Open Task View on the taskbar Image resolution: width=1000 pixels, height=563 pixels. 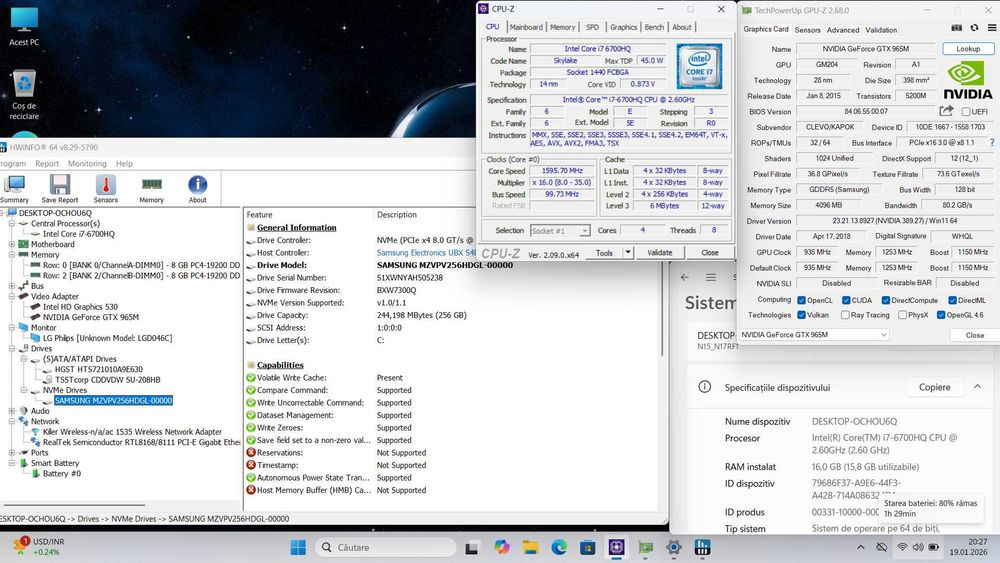coord(472,547)
